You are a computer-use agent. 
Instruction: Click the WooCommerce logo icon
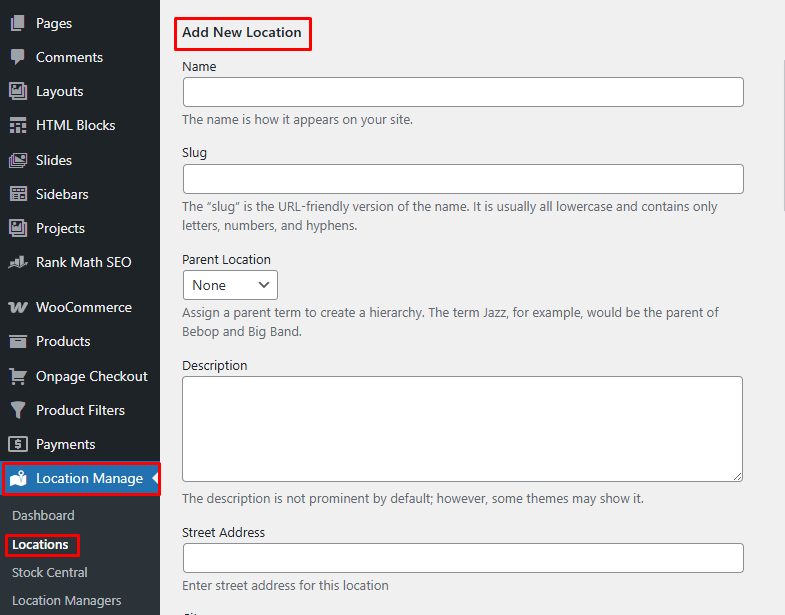pos(18,307)
